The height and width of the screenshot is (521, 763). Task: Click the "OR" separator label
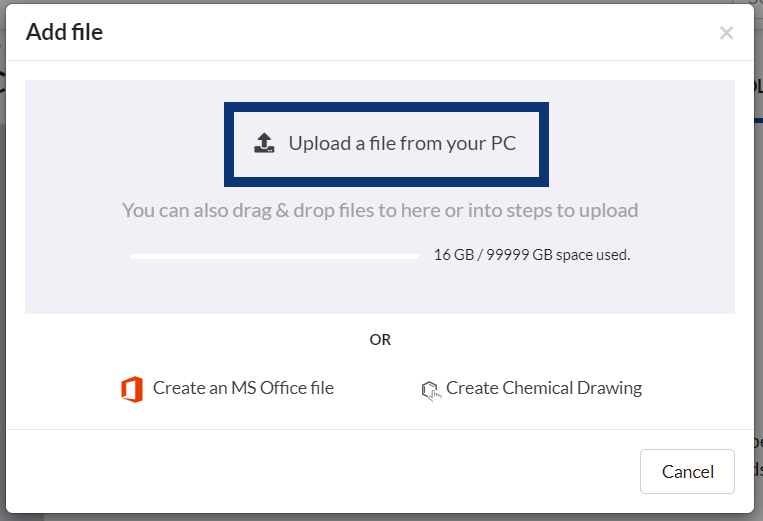coord(380,340)
